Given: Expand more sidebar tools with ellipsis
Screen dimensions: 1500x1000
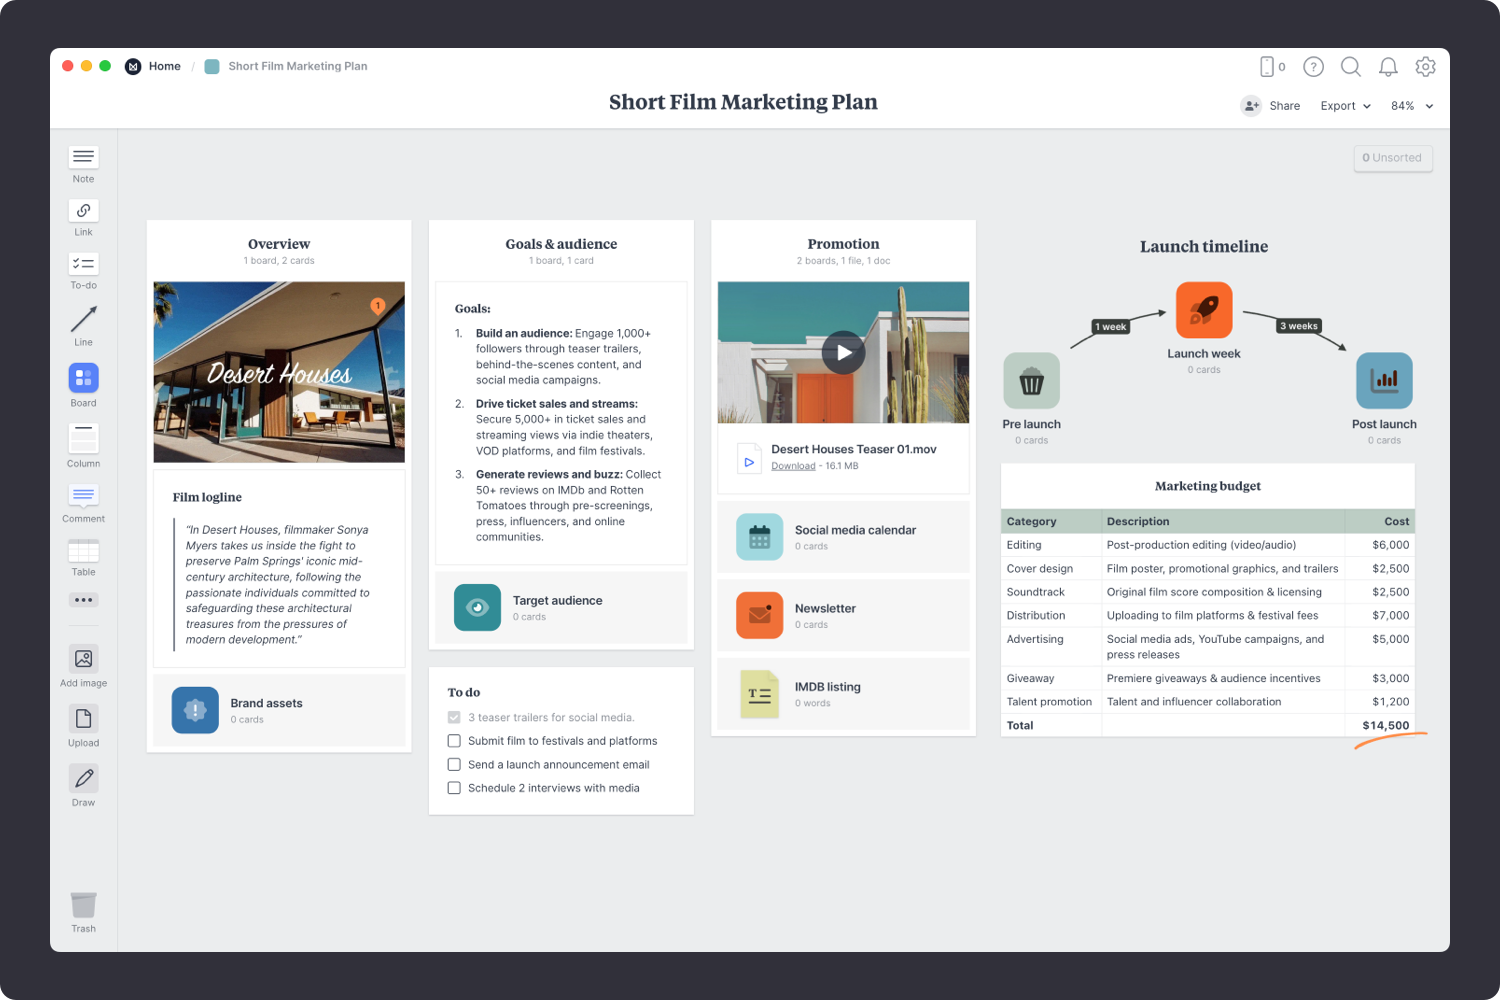Looking at the screenshot, I should [x=83, y=599].
